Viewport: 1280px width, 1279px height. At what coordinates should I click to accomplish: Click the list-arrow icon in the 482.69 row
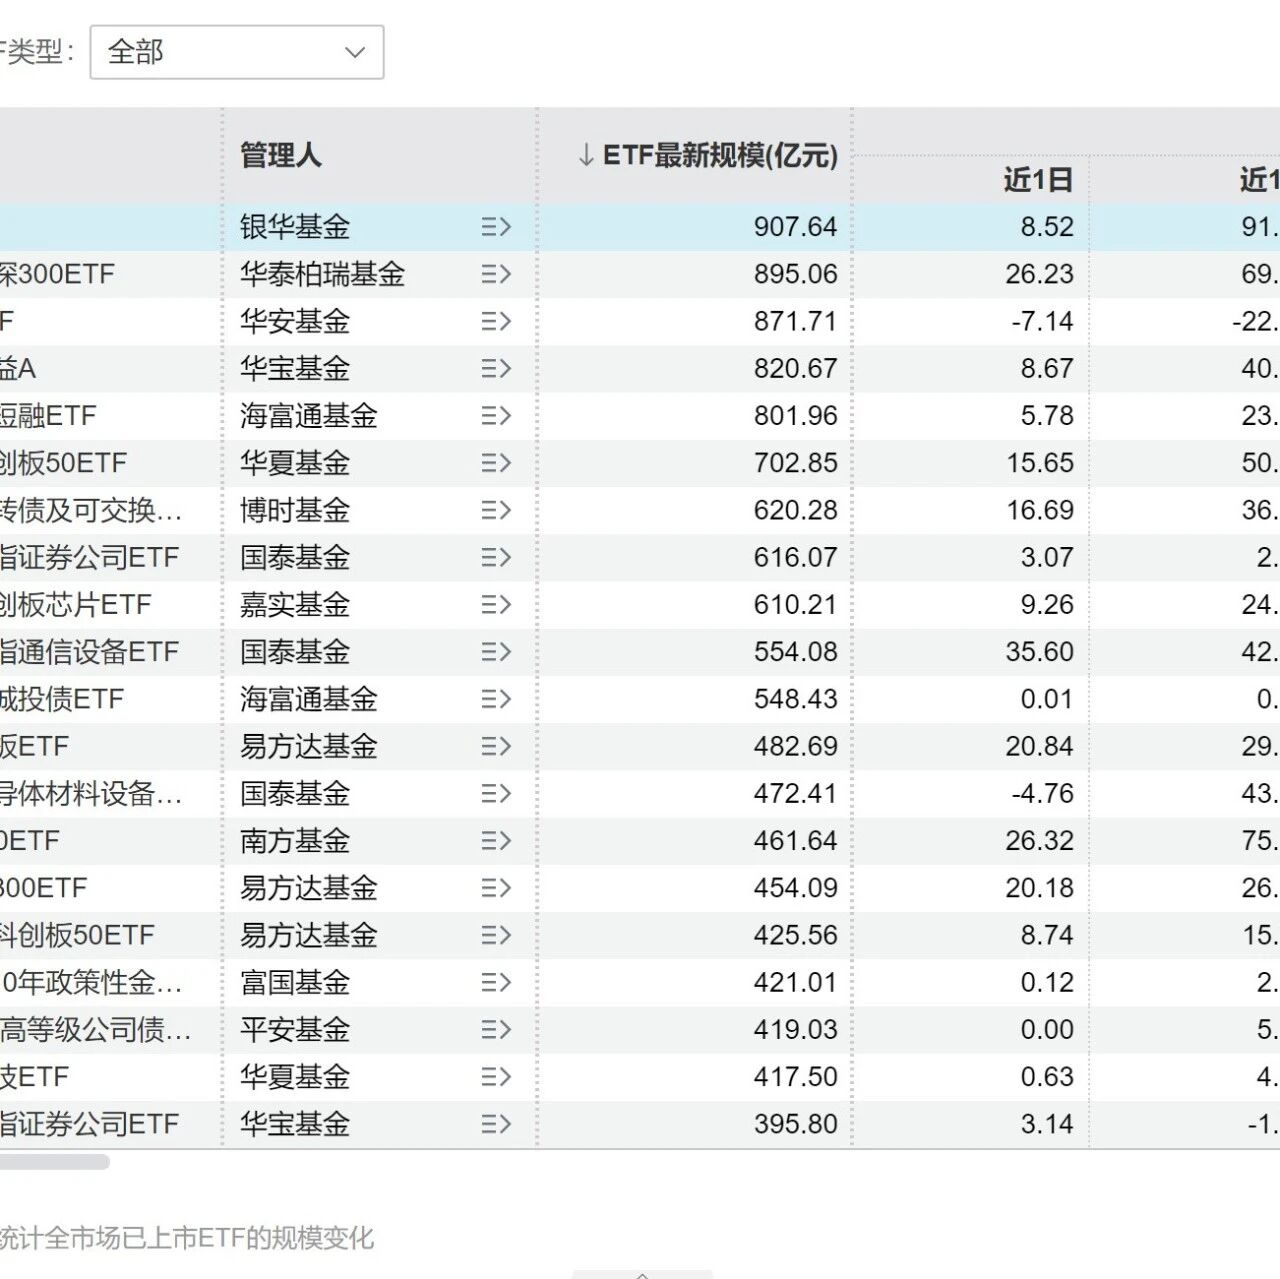point(496,747)
